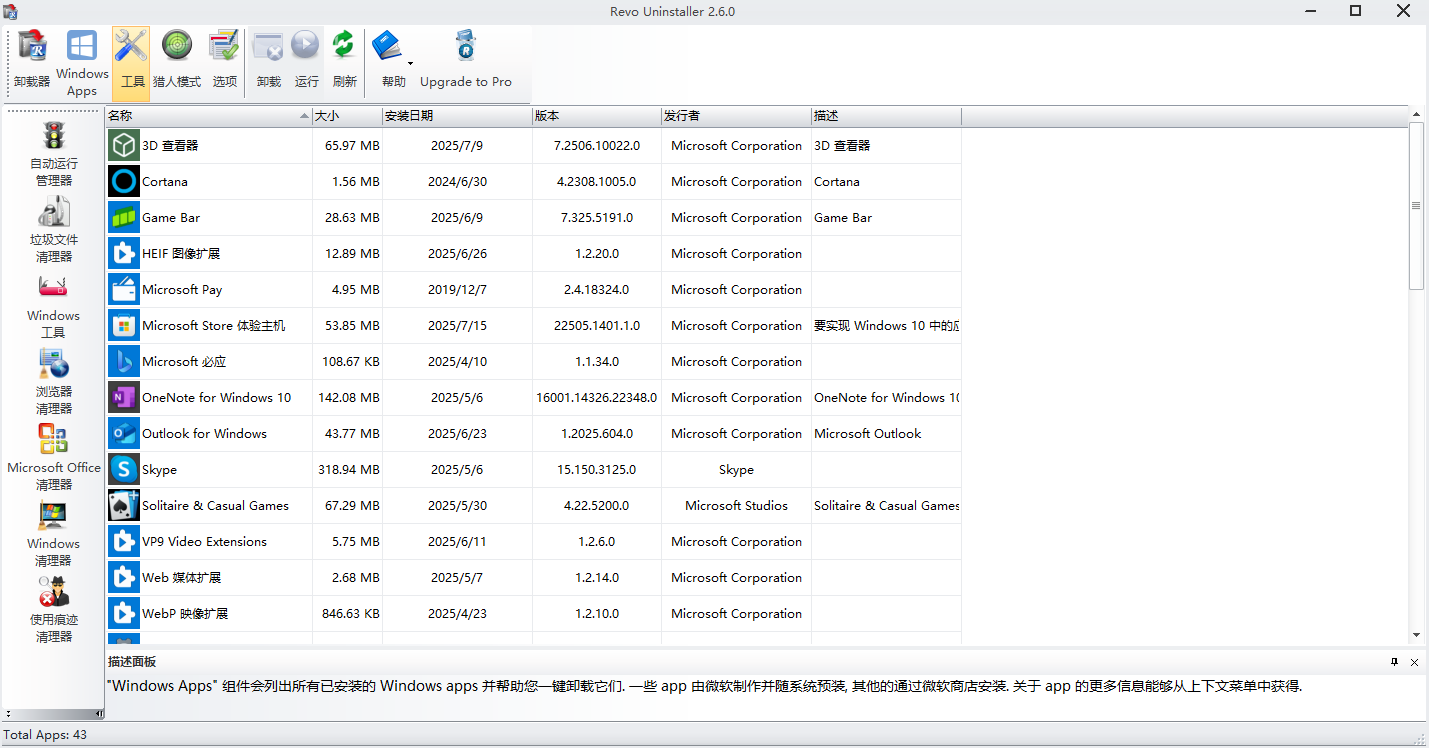The height and width of the screenshot is (748, 1429).
Task: Sort list by 名称 column header
Action: coord(209,116)
